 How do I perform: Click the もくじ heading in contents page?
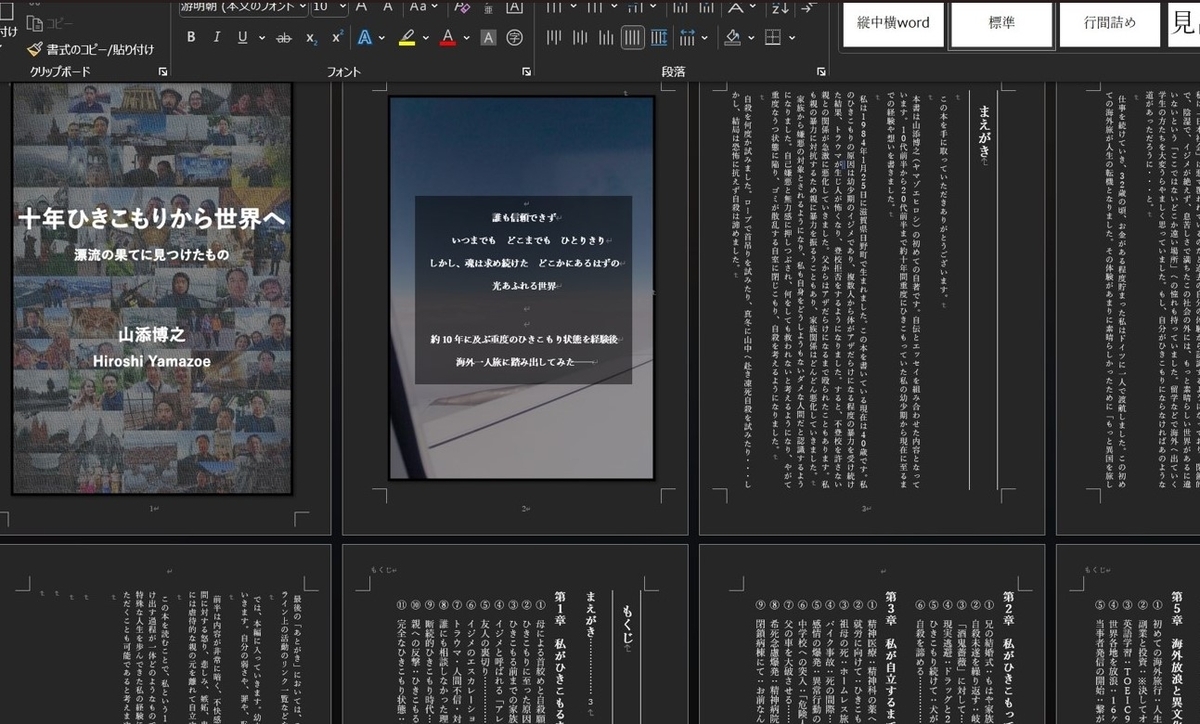point(627,625)
